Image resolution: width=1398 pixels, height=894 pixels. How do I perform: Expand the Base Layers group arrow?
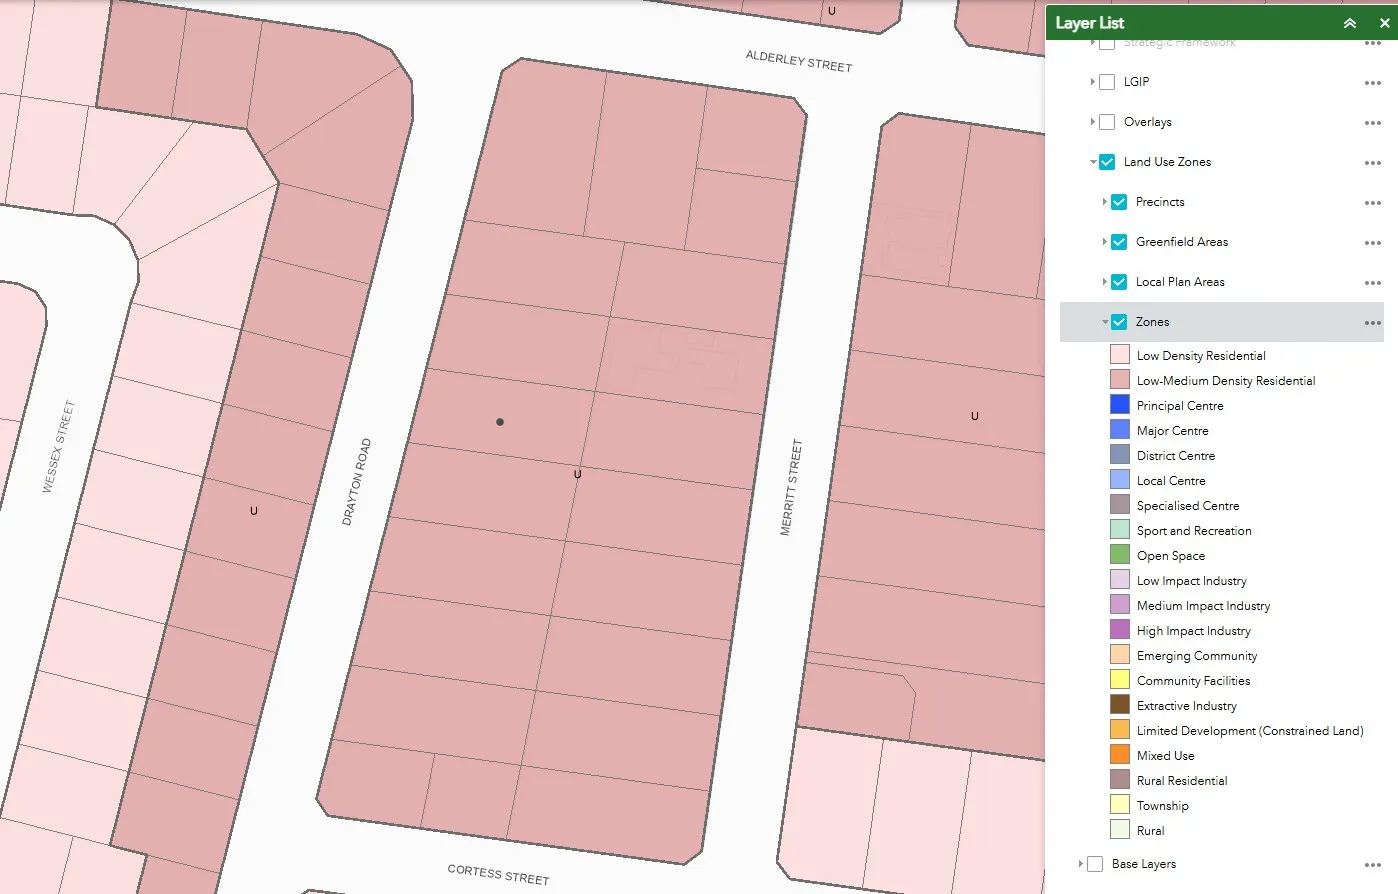[x=1080, y=864]
